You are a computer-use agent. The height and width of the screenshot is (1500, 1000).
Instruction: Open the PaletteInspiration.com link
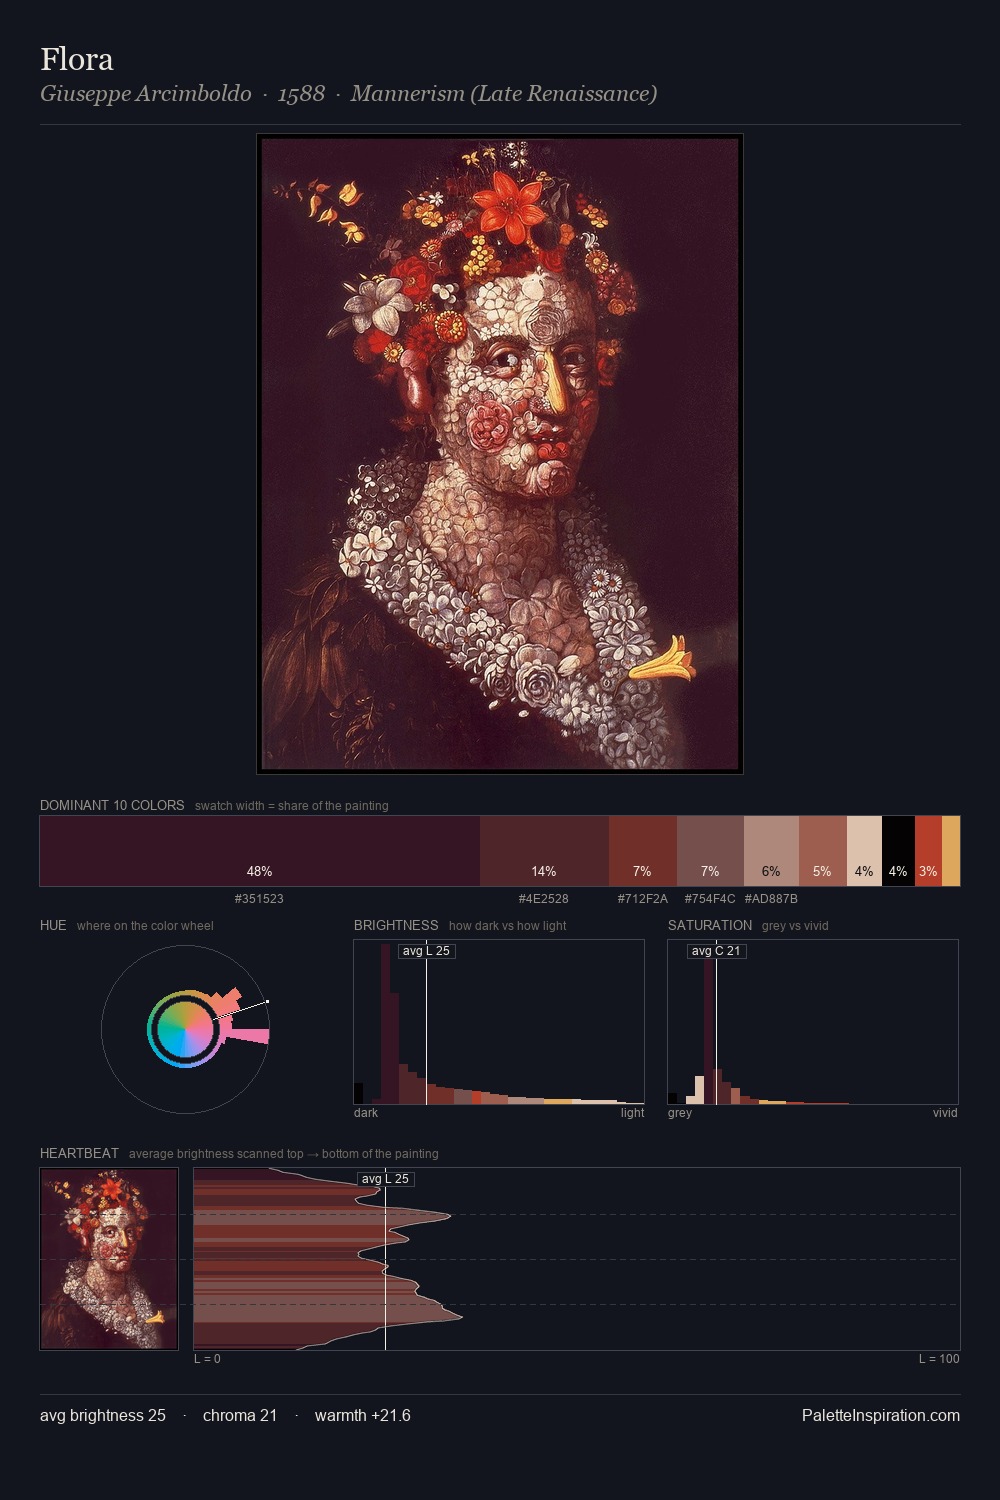coord(881,1415)
